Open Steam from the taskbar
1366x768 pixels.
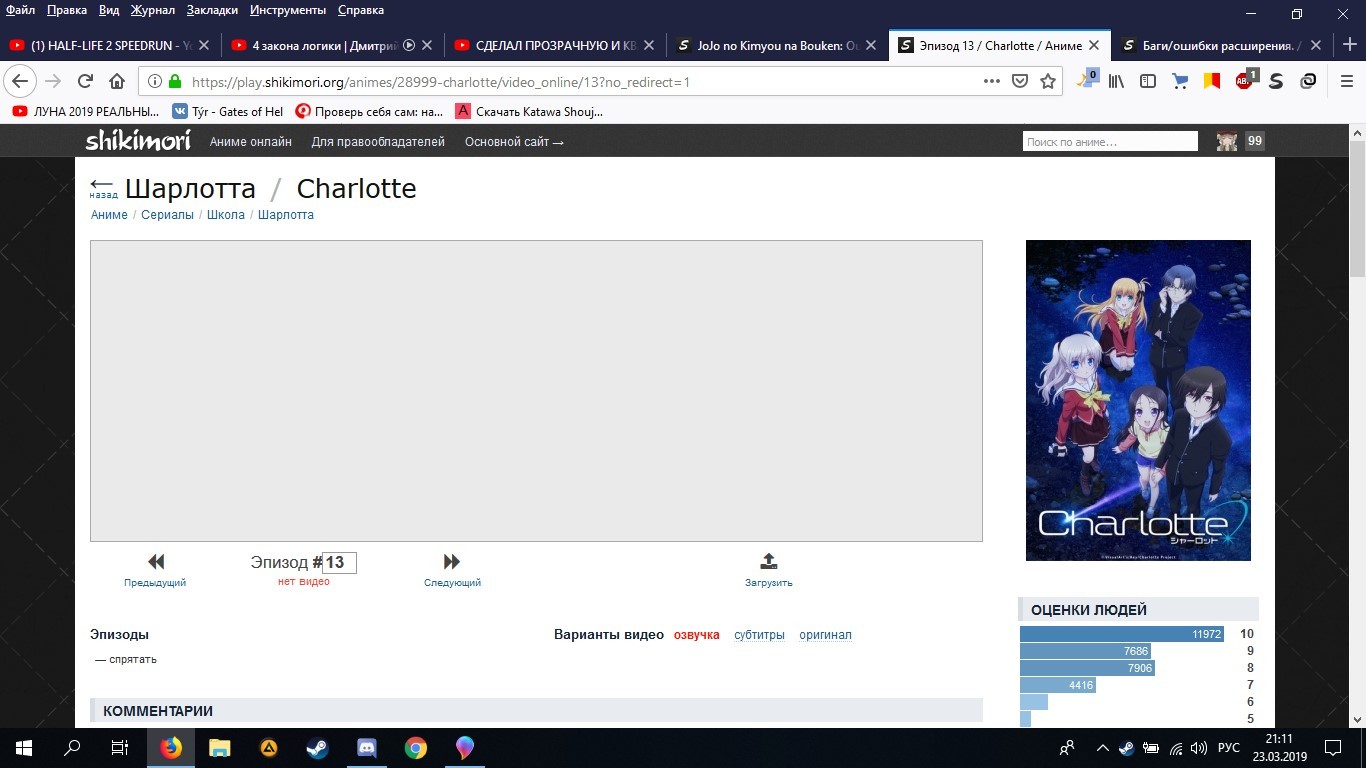pos(318,748)
